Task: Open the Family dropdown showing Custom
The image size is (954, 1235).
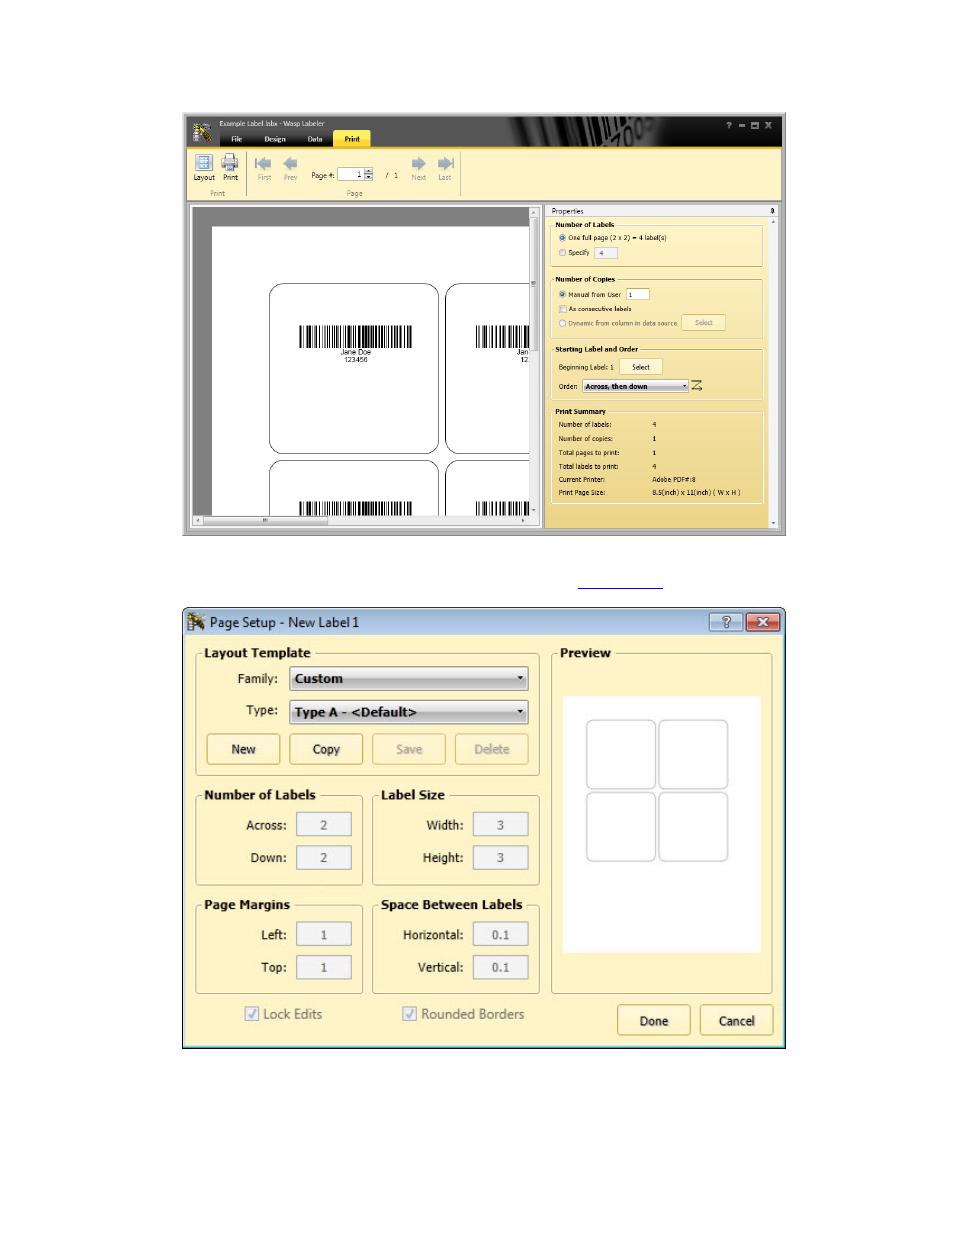Action: [409, 678]
